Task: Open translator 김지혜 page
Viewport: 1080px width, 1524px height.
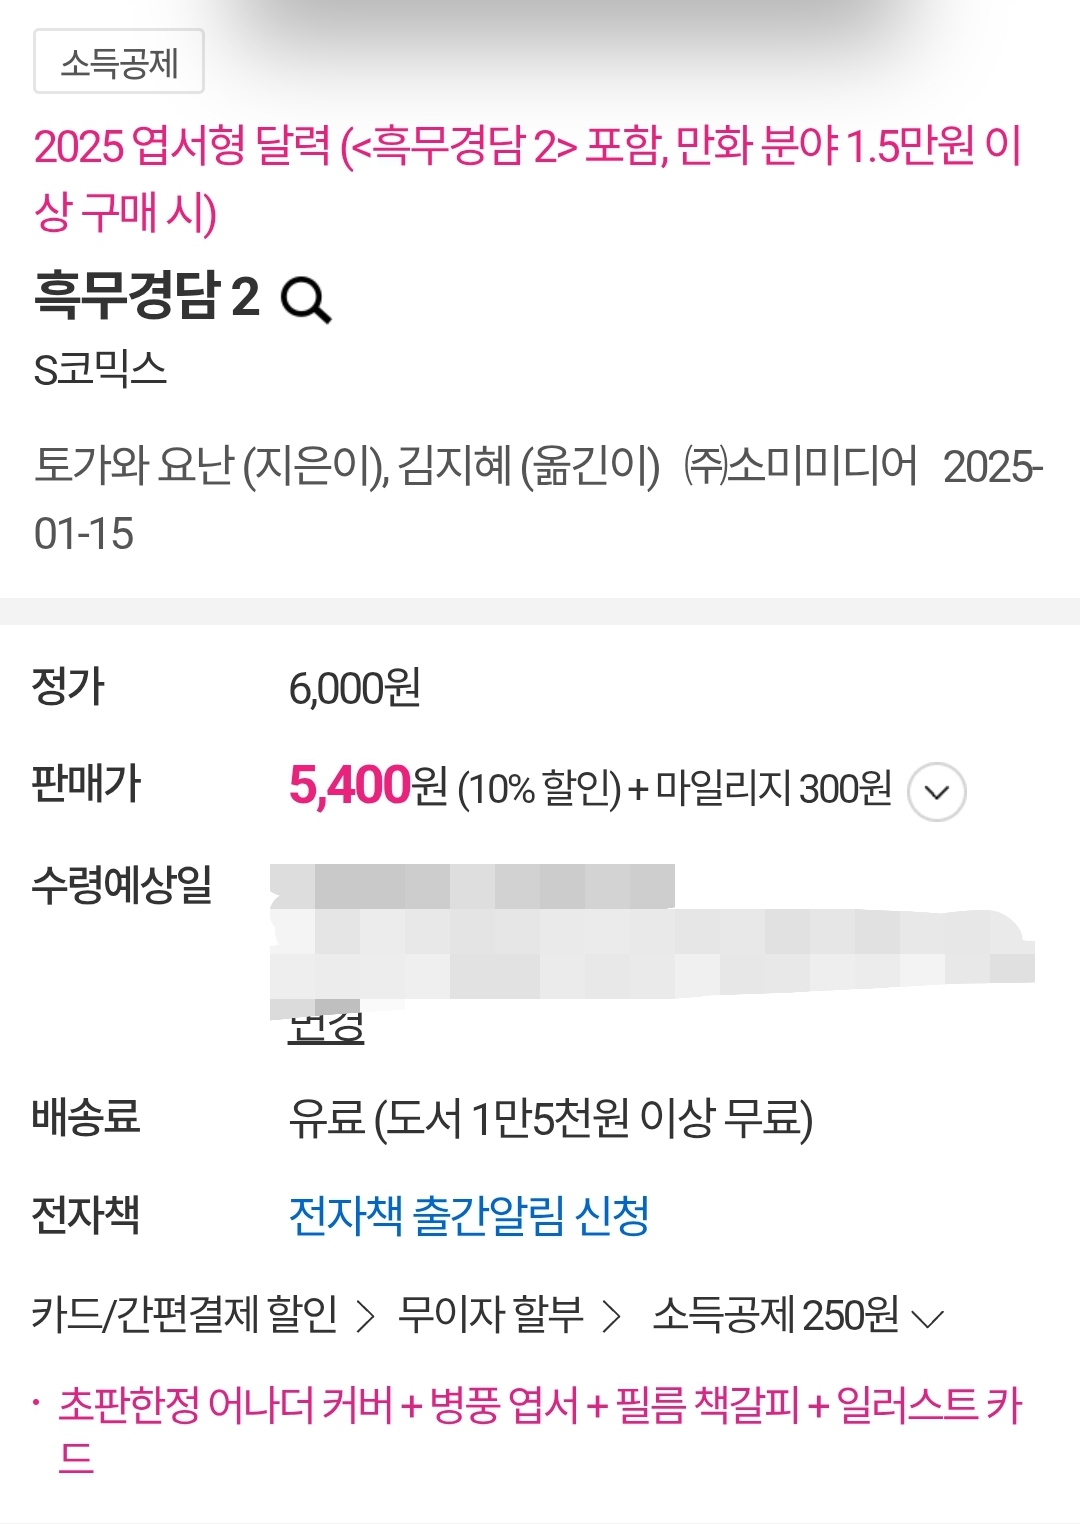Action: pyautogui.click(x=455, y=466)
